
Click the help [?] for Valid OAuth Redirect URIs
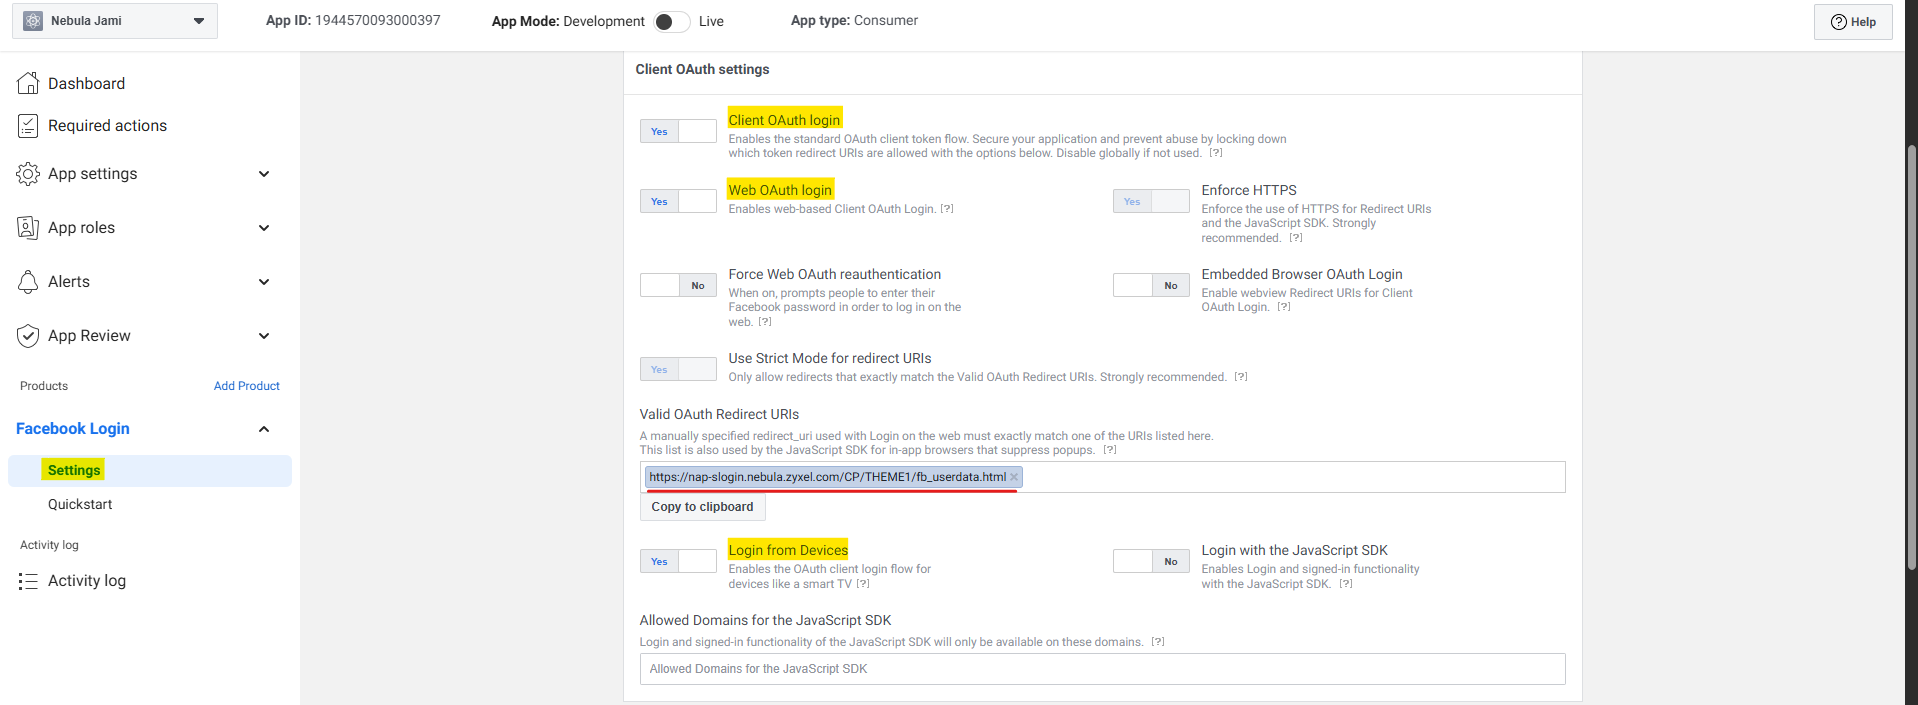(1110, 450)
